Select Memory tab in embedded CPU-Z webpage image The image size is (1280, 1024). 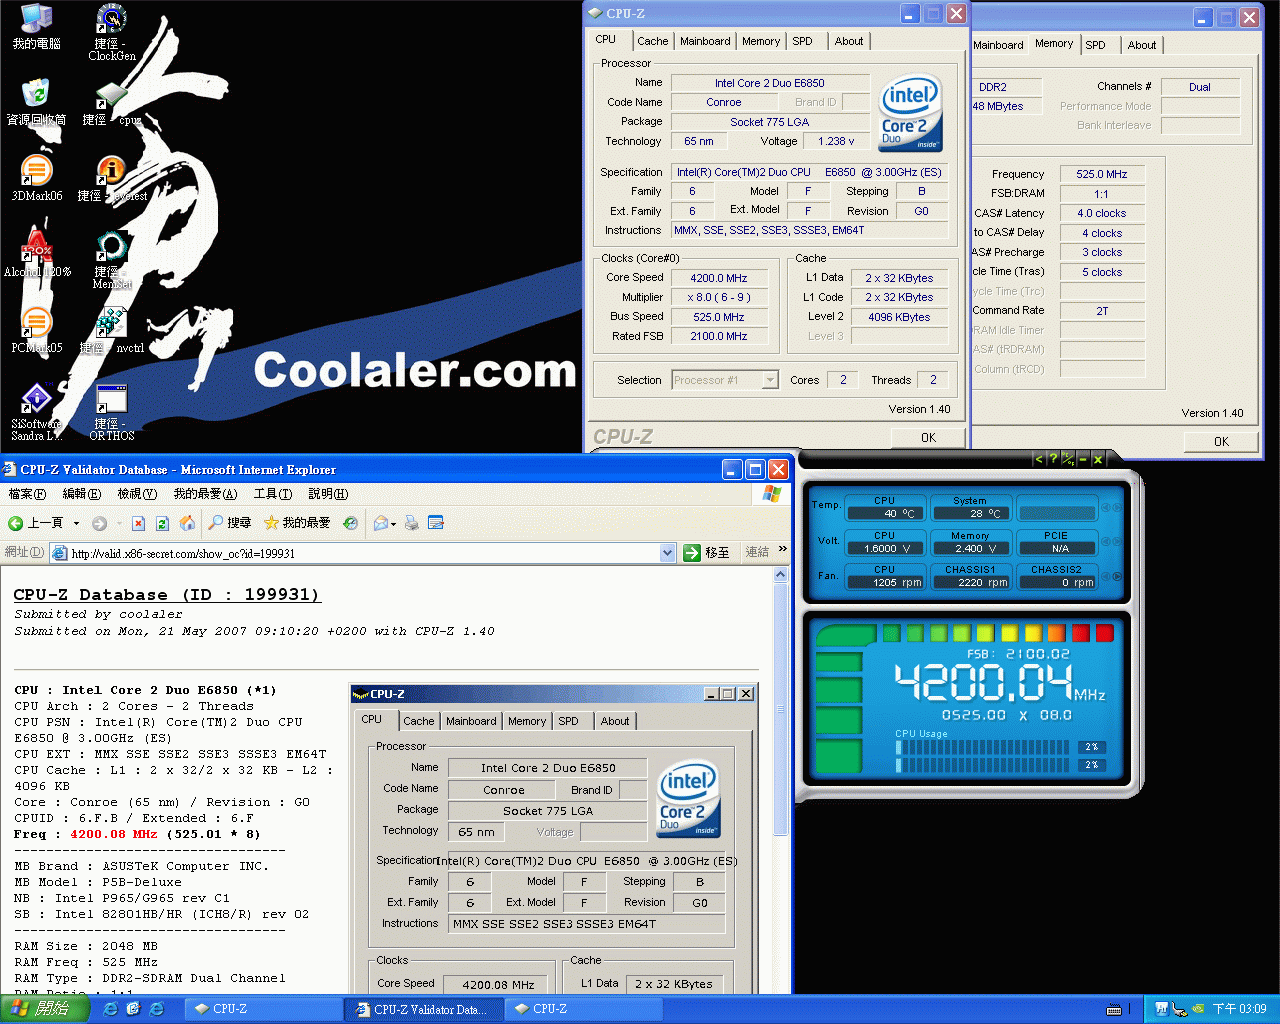pyautogui.click(x=527, y=721)
